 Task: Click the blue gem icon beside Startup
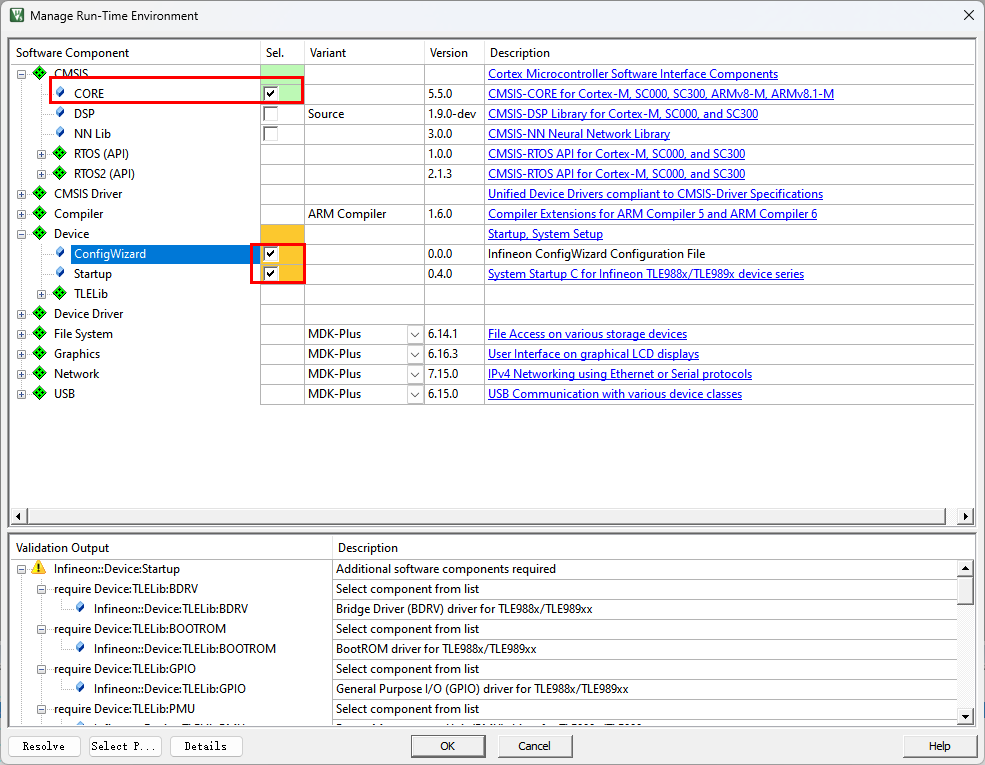(60, 273)
